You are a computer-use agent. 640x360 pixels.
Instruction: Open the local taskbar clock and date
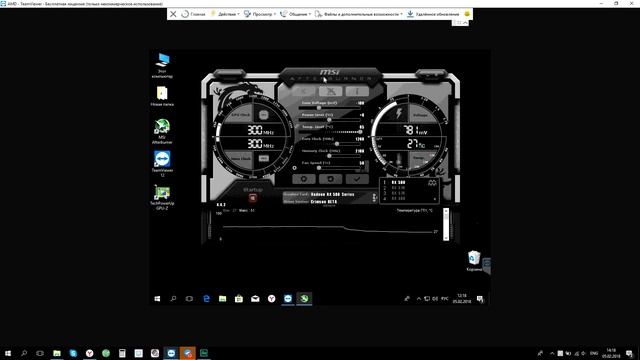coord(611,353)
